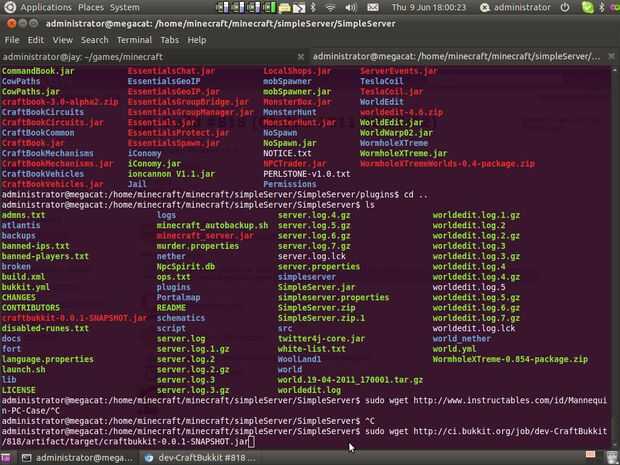Click the Bluetooth indicator beside the Wi-Fi icon
This screenshot has width=620, height=465.
coord(313,7)
